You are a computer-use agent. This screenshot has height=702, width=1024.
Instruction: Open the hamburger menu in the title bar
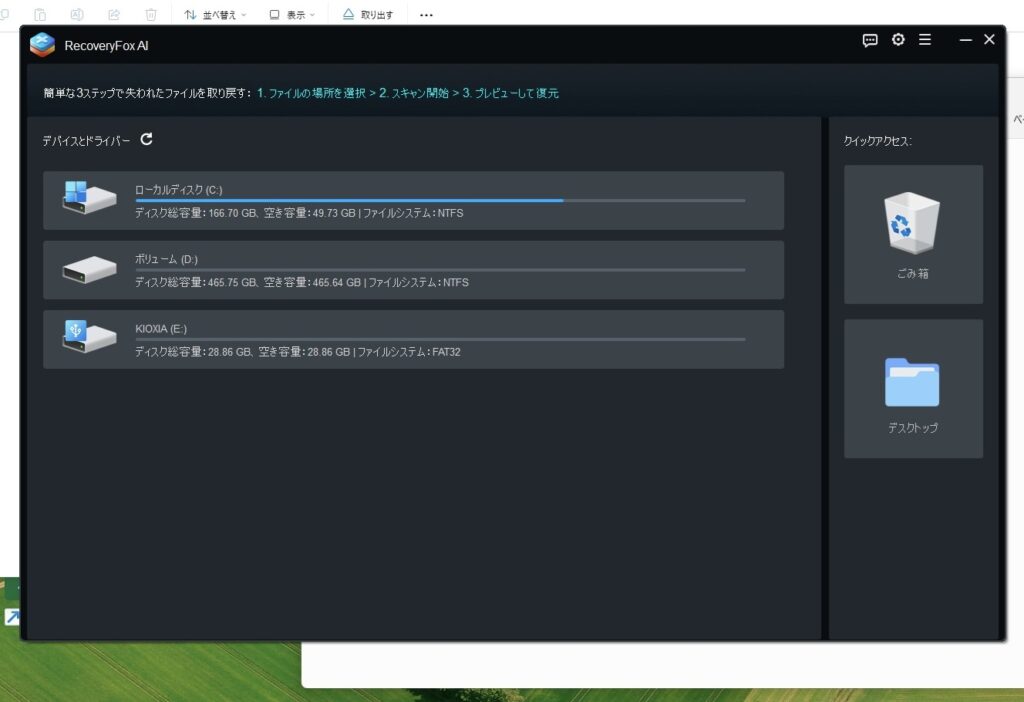click(x=925, y=40)
